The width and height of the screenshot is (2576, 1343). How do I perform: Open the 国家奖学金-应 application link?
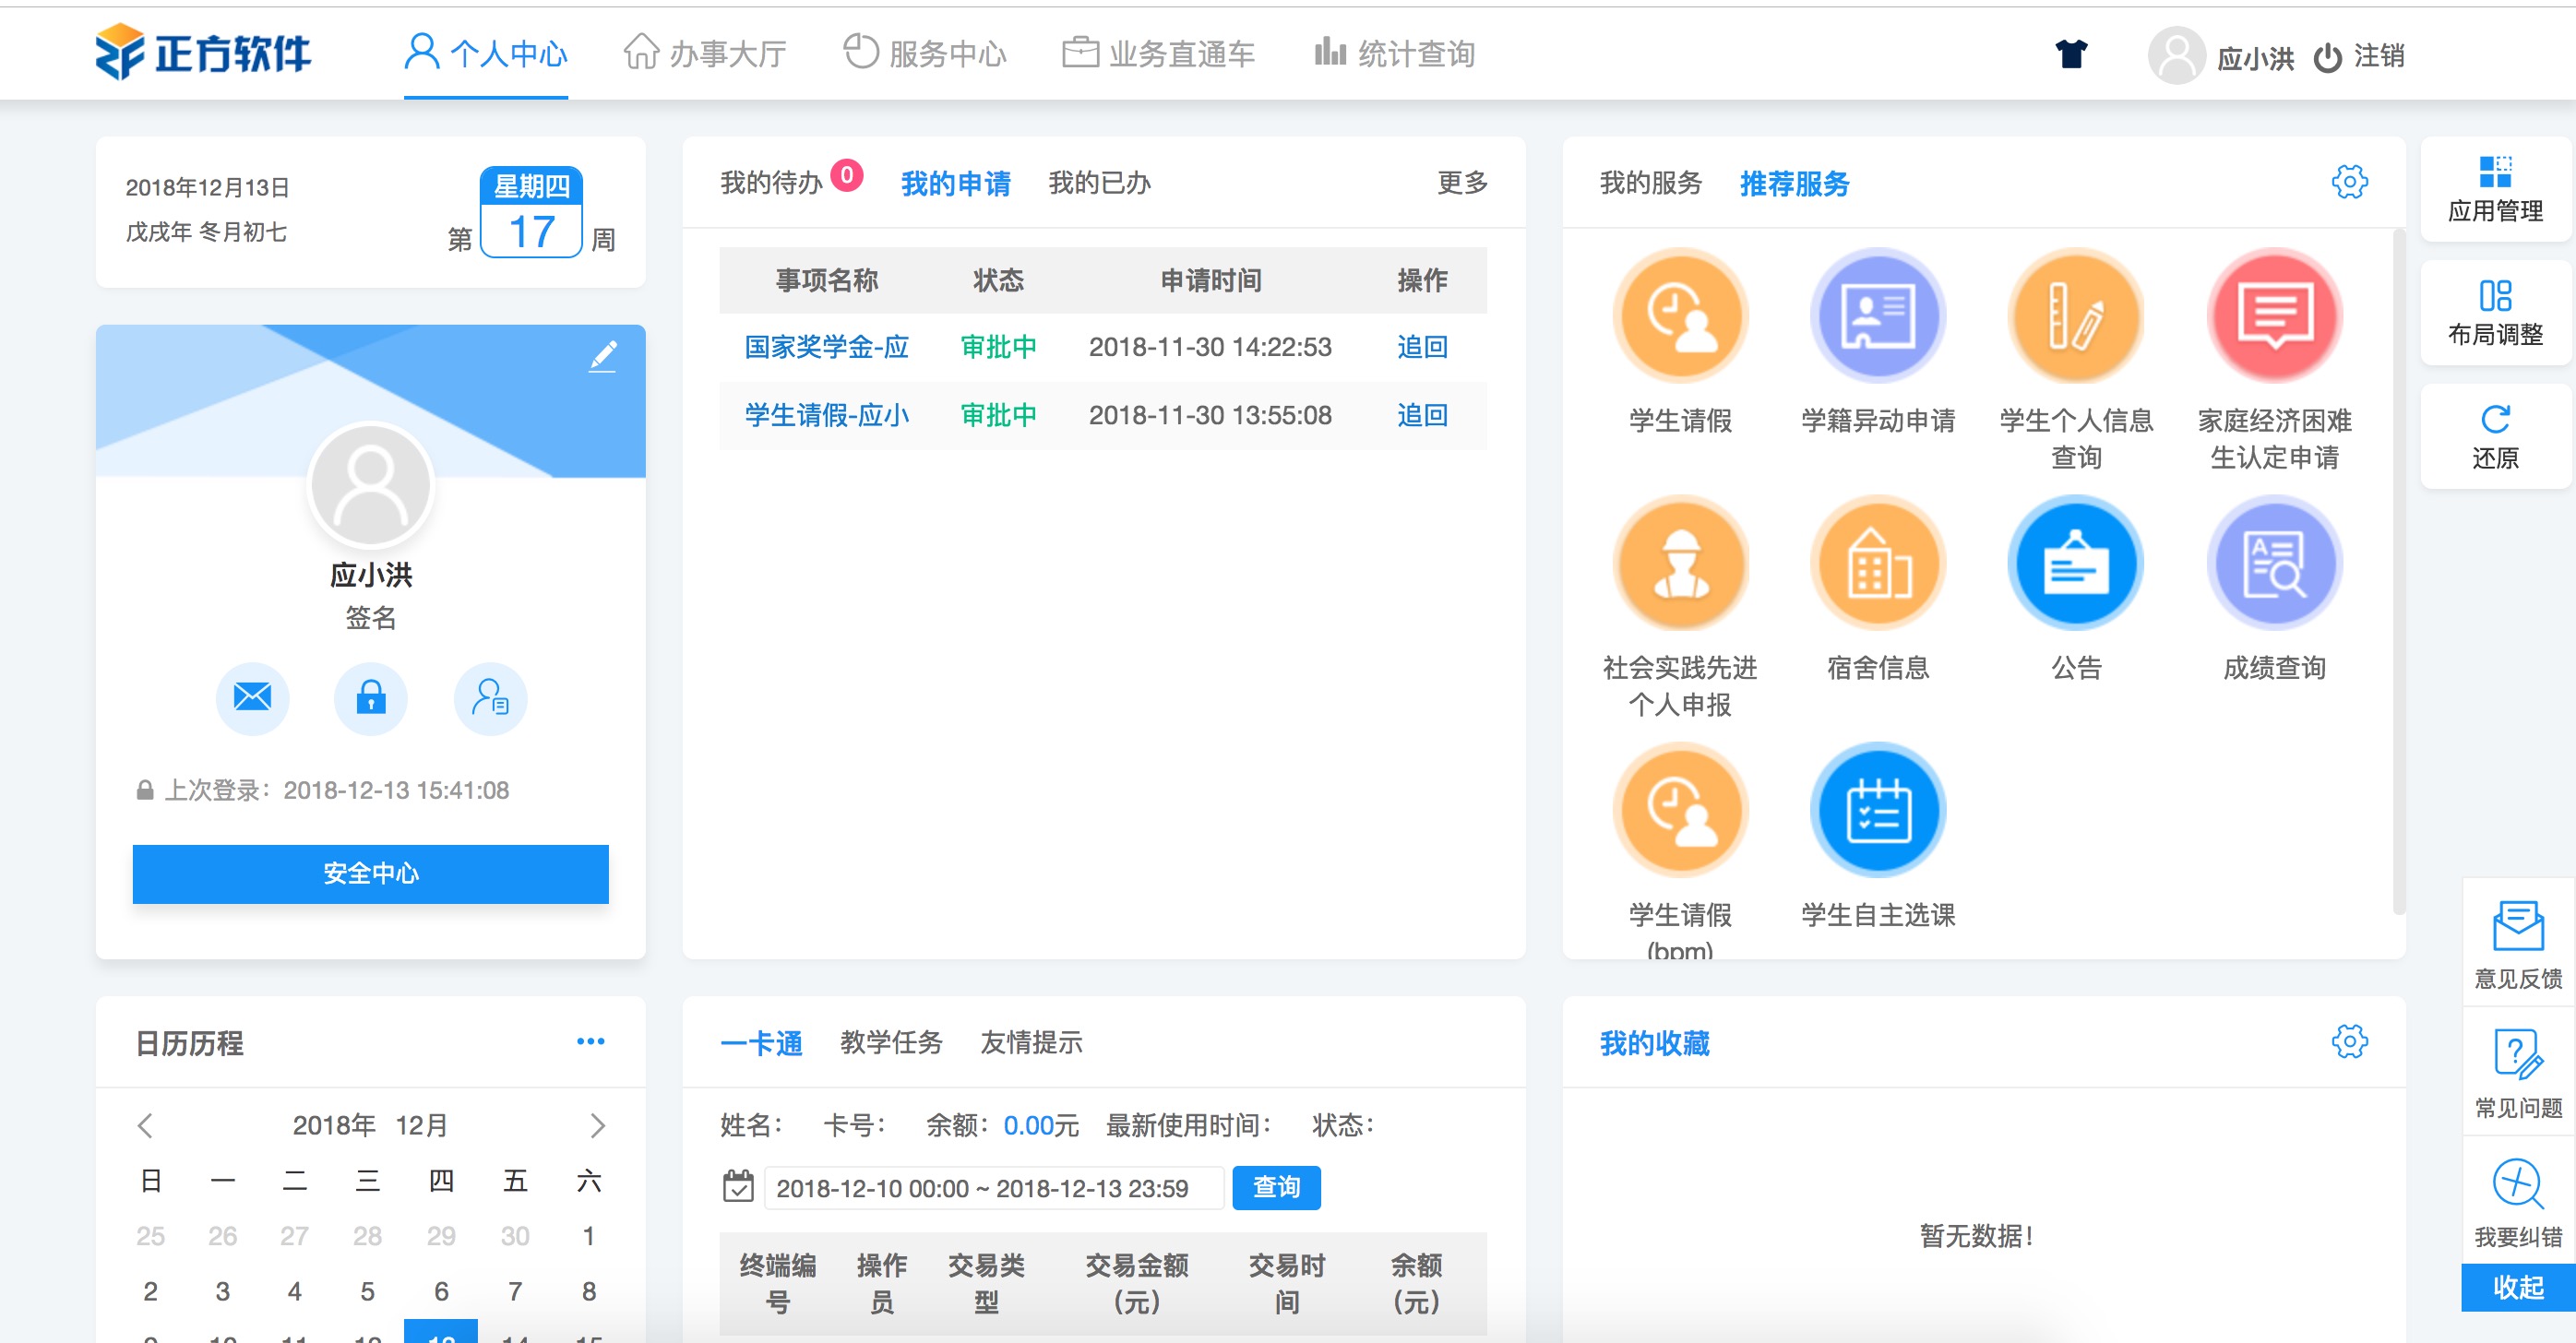tap(826, 346)
